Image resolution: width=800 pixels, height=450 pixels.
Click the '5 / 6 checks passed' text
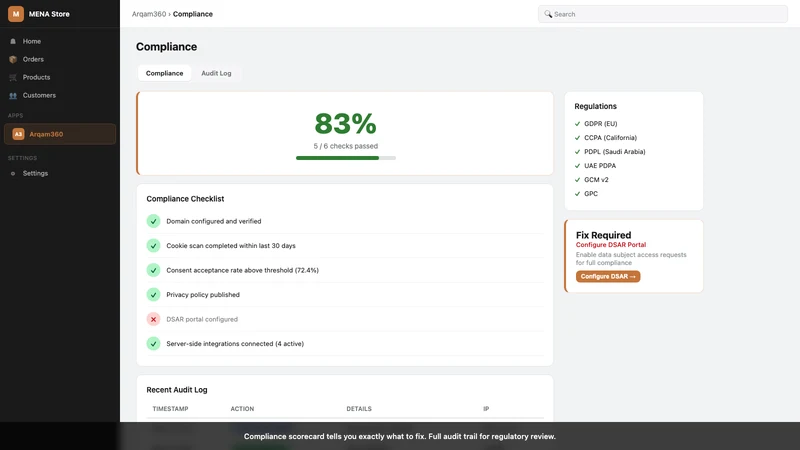pos(345,146)
